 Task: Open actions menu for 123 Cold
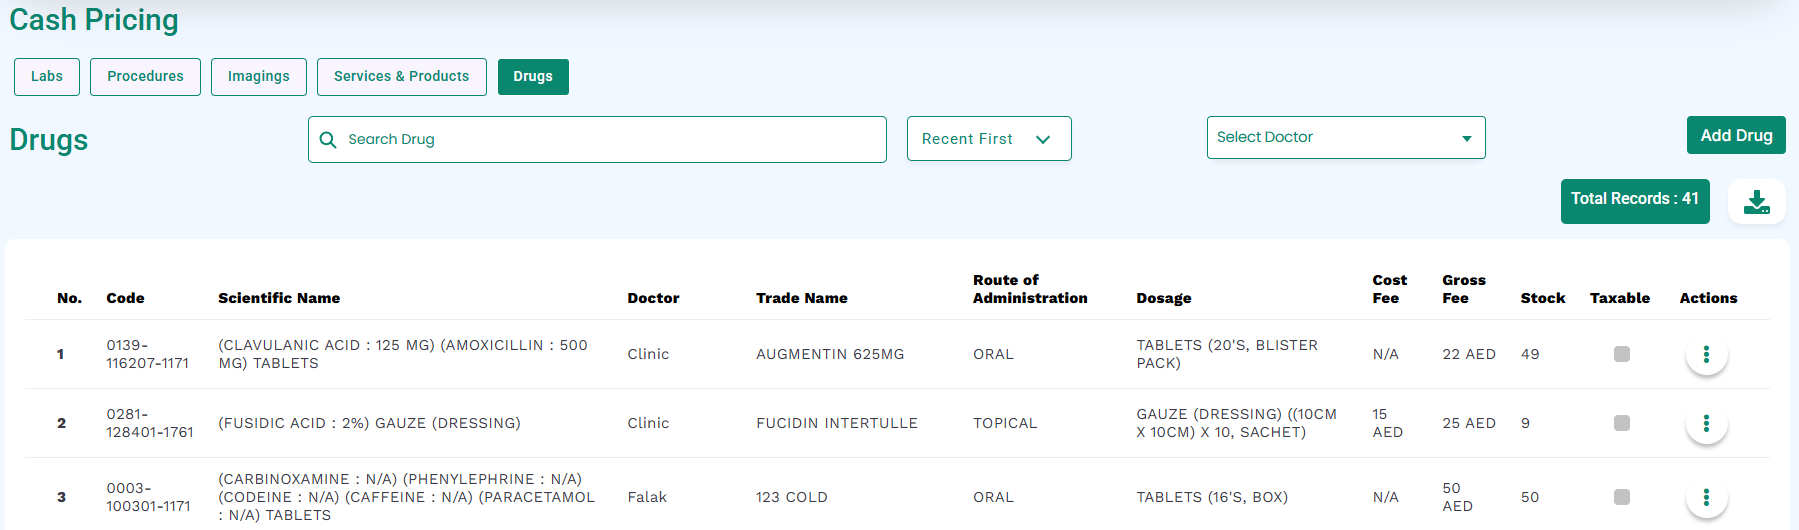1706,497
